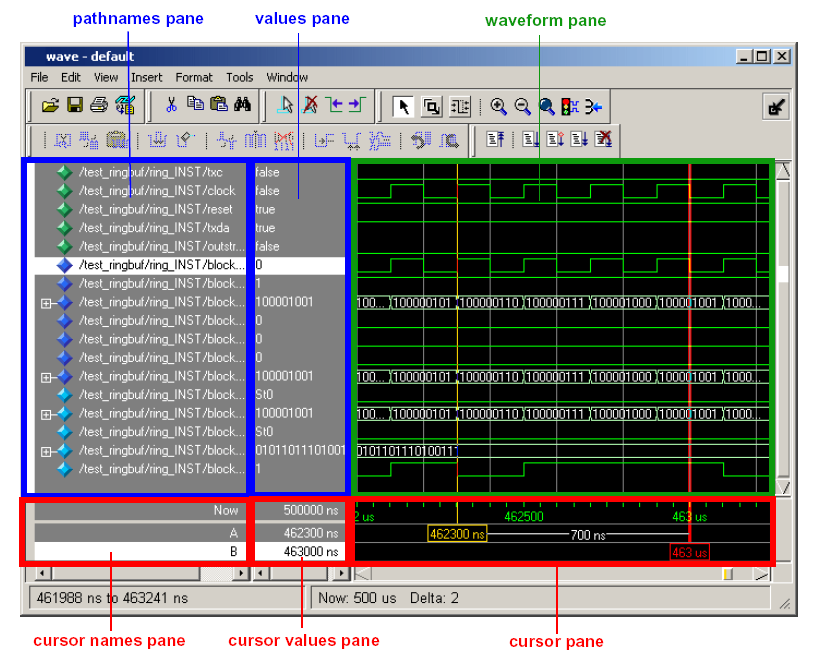Click the Find Next Transition icon
The image size is (823, 663).
click(357, 105)
